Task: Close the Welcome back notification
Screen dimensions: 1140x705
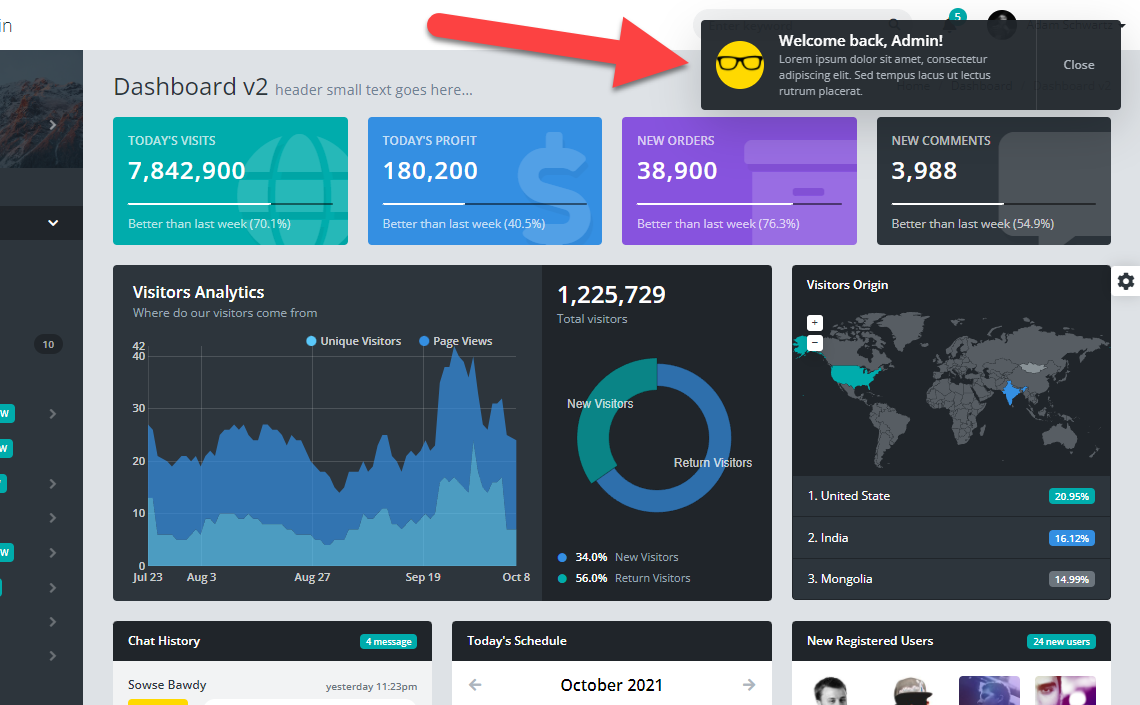Action: click(x=1078, y=65)
